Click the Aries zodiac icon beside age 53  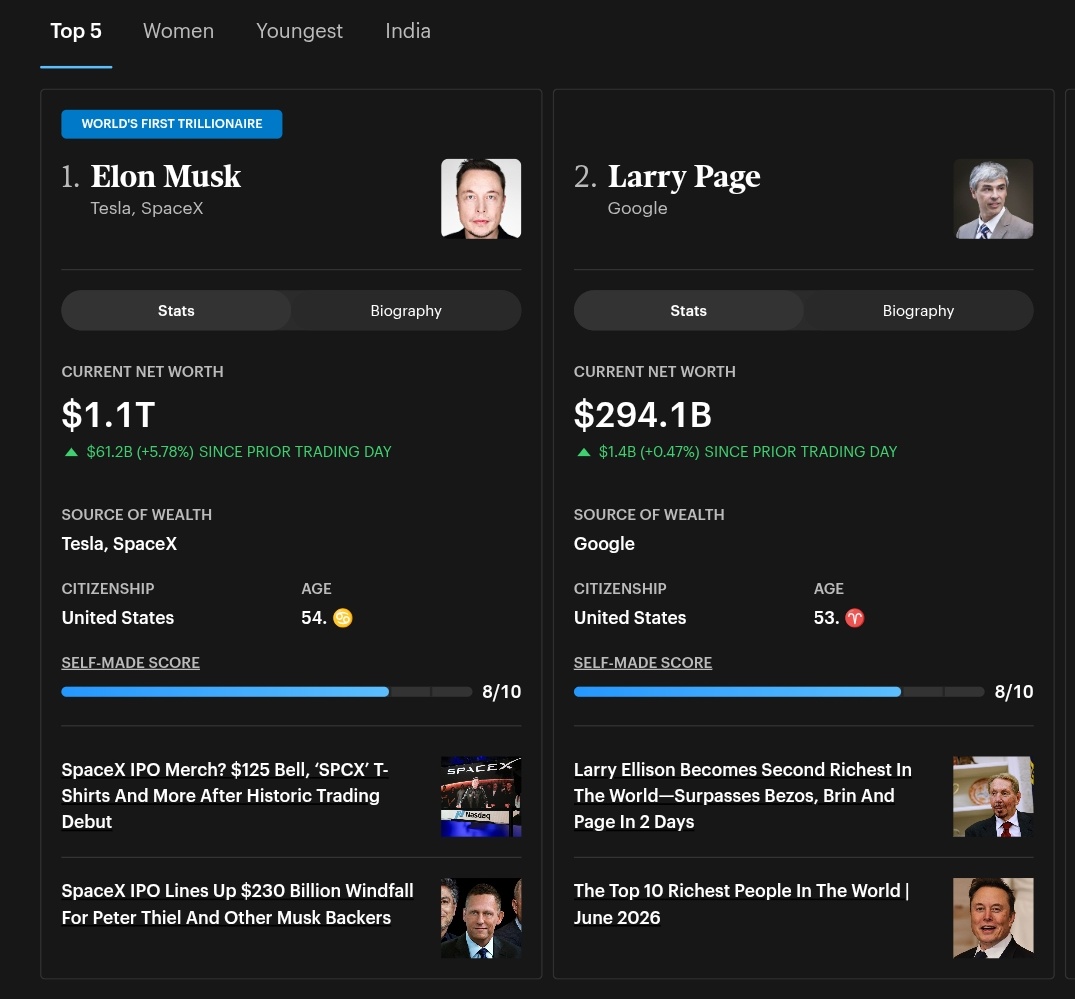pos(855,618)
